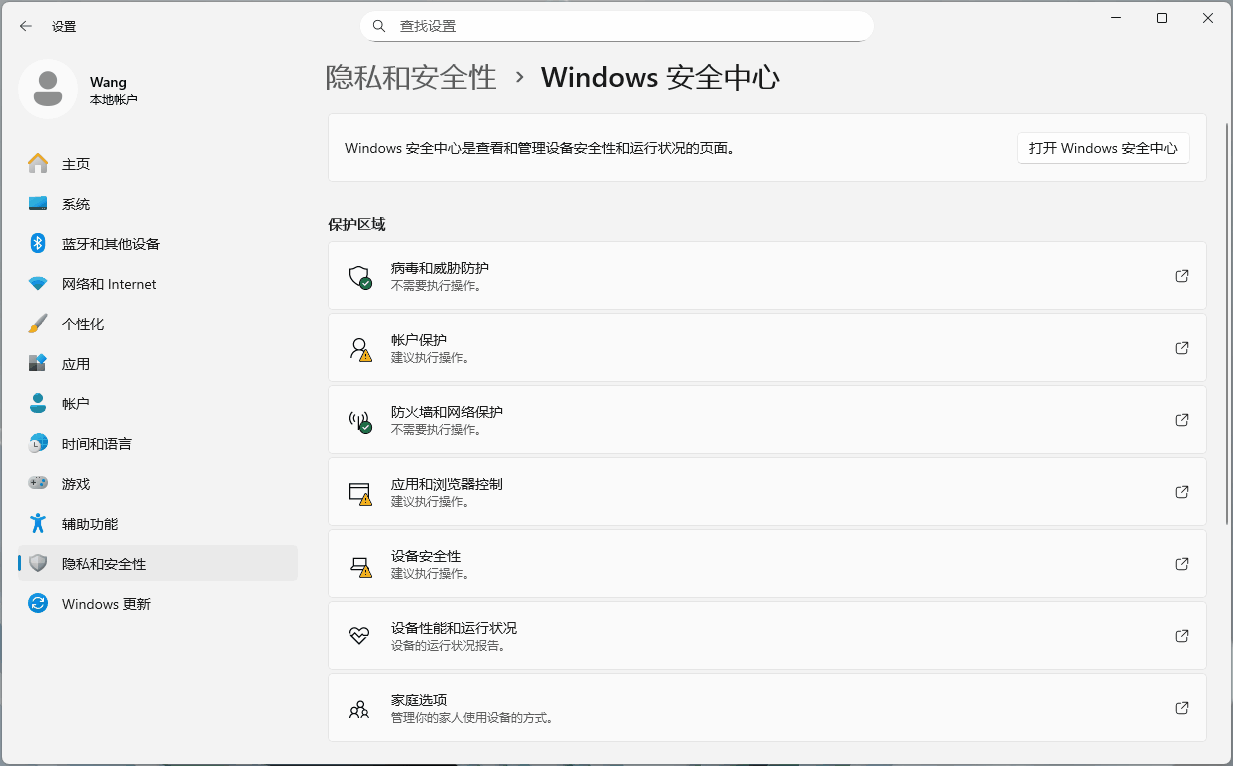Click external-link icon on 家庭选项 row
The width and height of the screenshot is (1233, 766).
tap(1182, 708)
